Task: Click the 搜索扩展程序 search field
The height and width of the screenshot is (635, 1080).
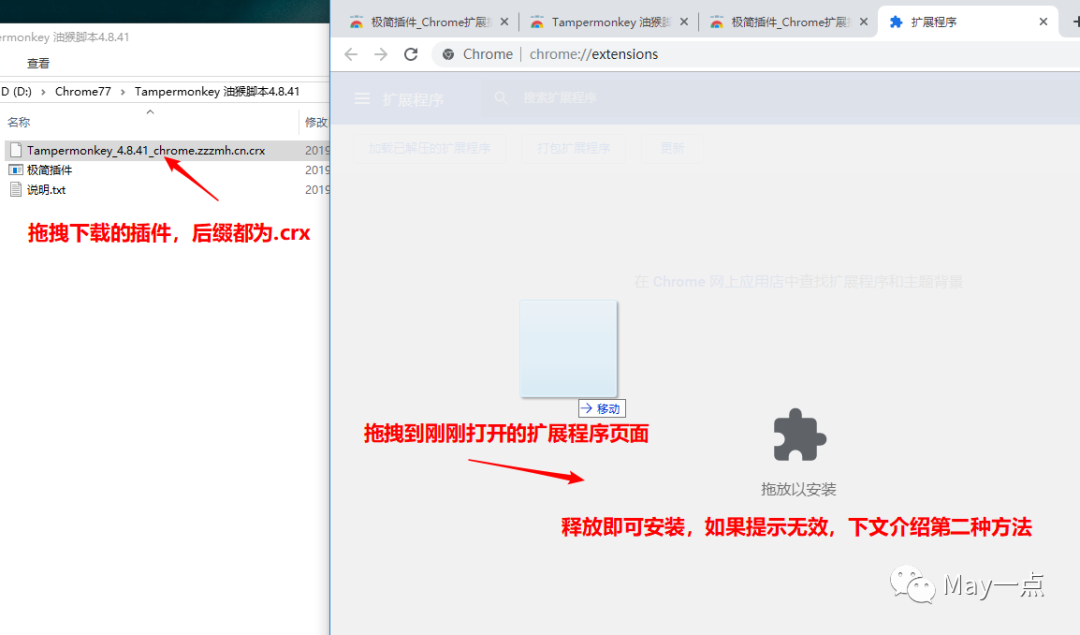Action: [778, 98]
